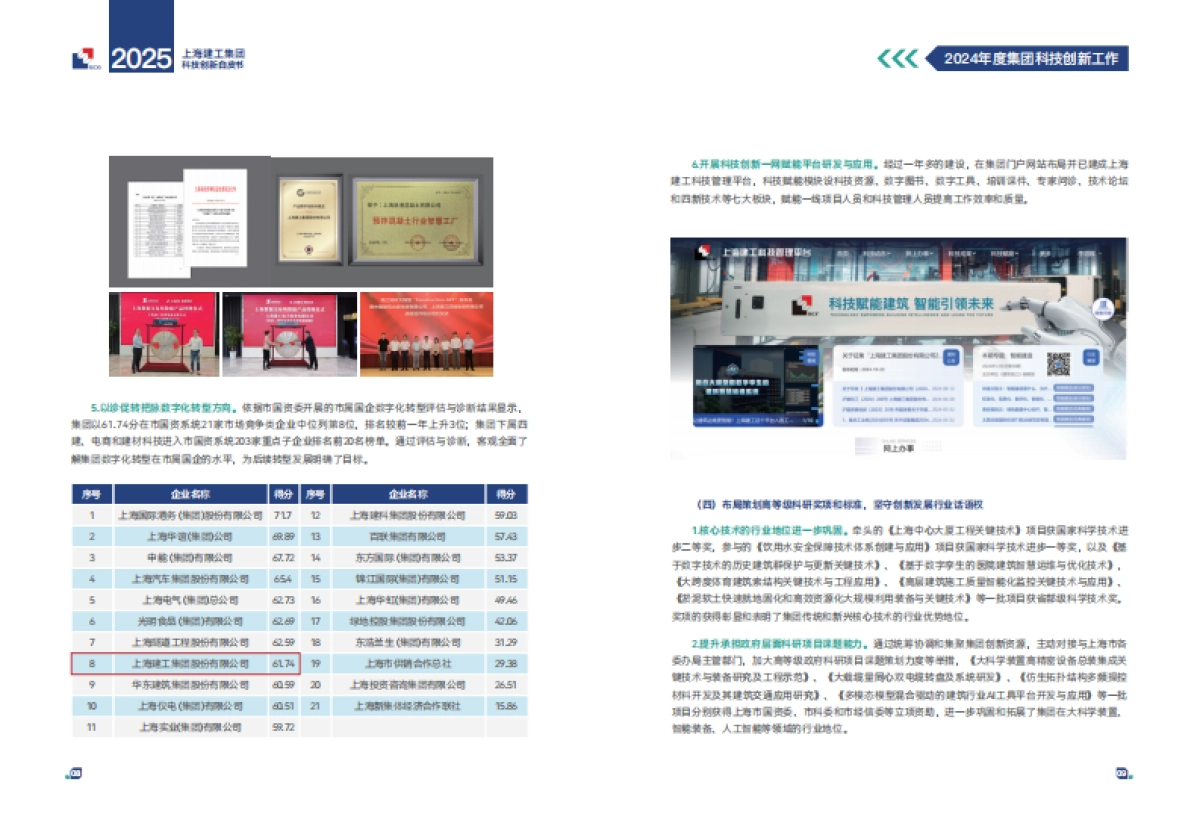1200x814 pixels.
Task: Click the 更多 button on the news list panel
Action: tap(949, 358)
